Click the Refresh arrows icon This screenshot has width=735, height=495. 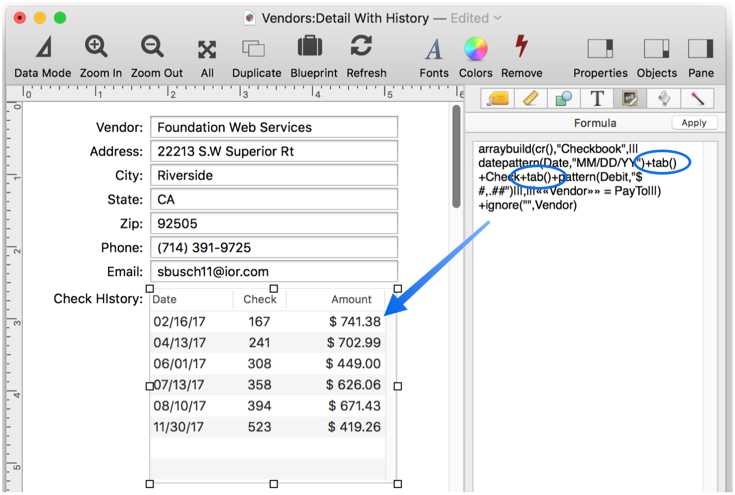pos(362,48)
